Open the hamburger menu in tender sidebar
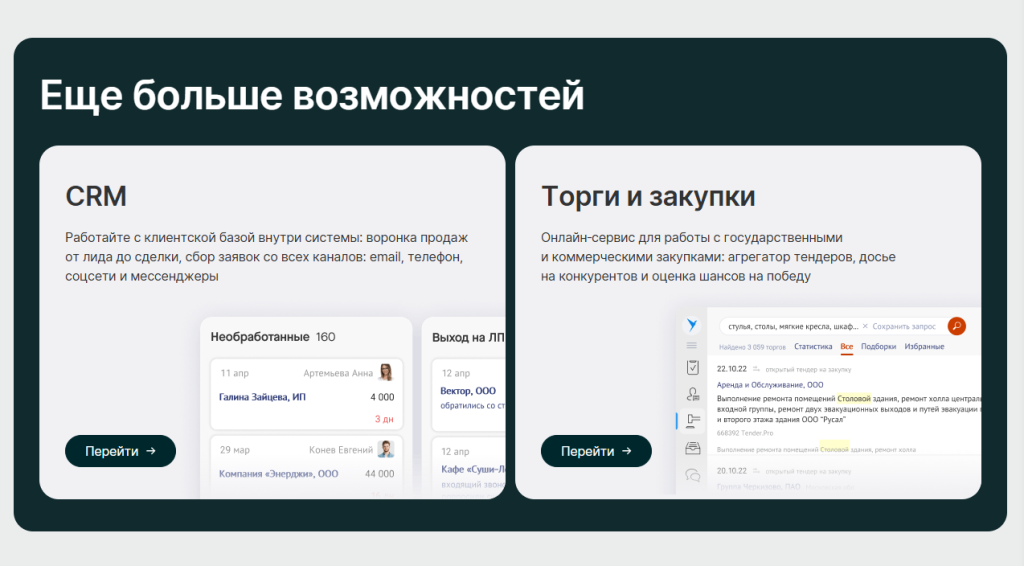Image resolution: width=1024 pixels, height=566 pixels. pos(692,346)
